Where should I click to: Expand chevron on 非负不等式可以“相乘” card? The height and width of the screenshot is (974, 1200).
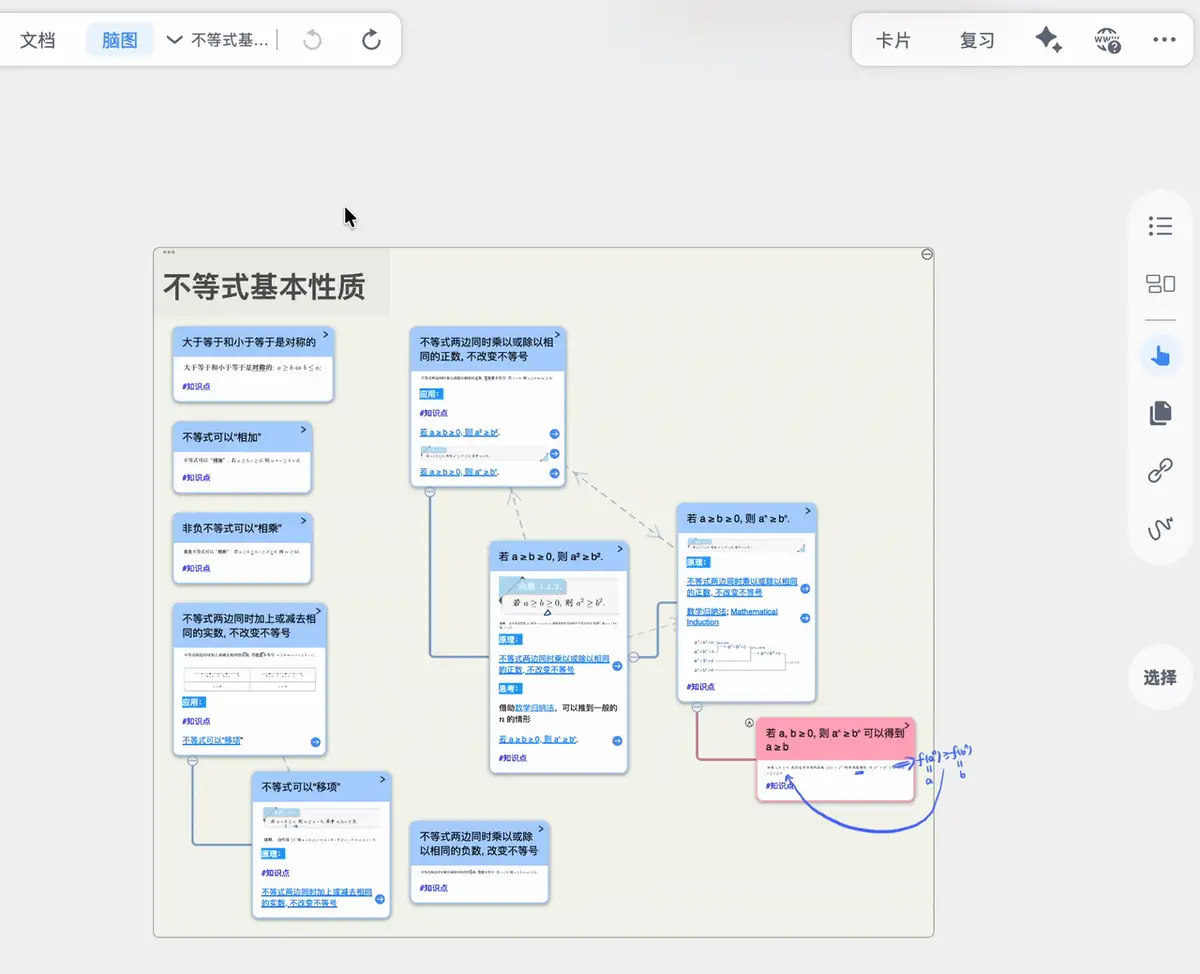click(x=303, y=520)
